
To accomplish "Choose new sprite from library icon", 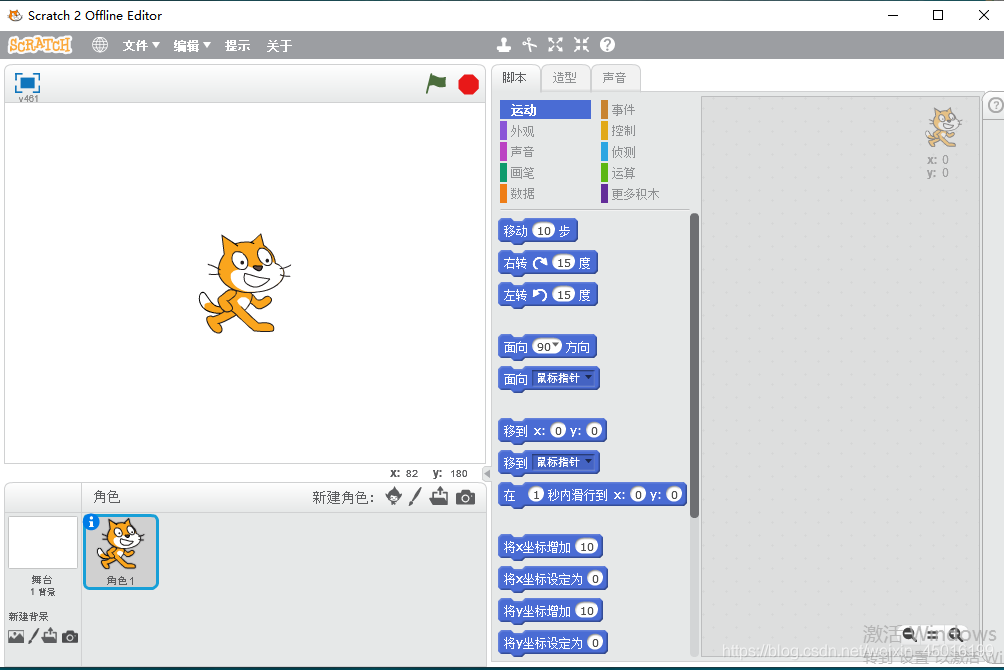I will [x=394, y=496].
